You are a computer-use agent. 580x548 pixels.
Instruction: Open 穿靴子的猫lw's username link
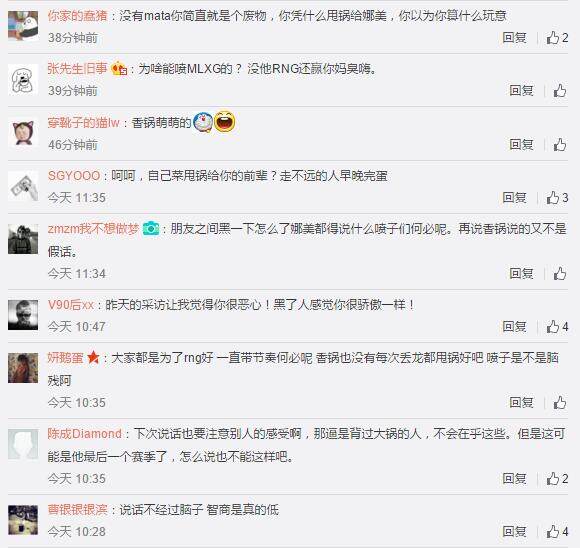[x=84, y=122]
